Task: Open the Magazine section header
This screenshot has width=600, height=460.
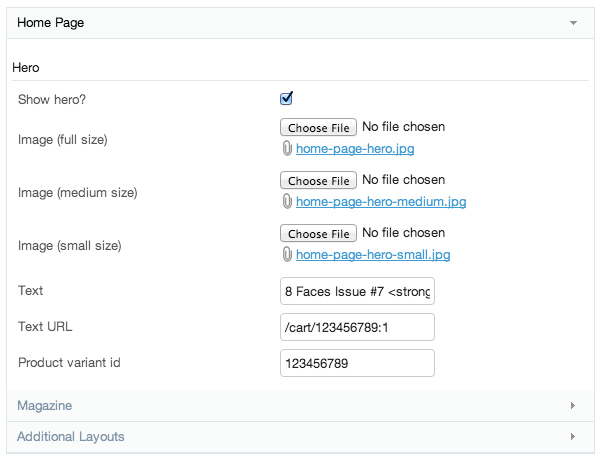Action: point(45,406)
